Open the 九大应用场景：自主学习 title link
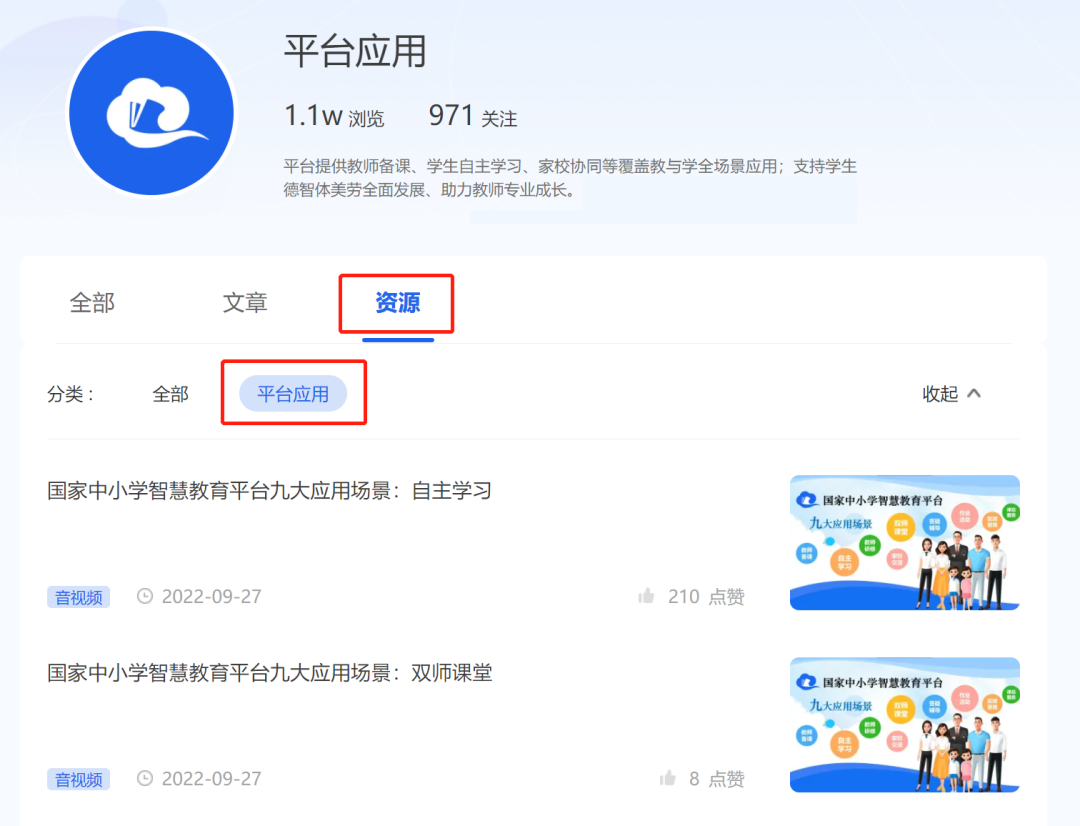Image resolution: width=1080 pixels, height=826 pixels. 270,491
